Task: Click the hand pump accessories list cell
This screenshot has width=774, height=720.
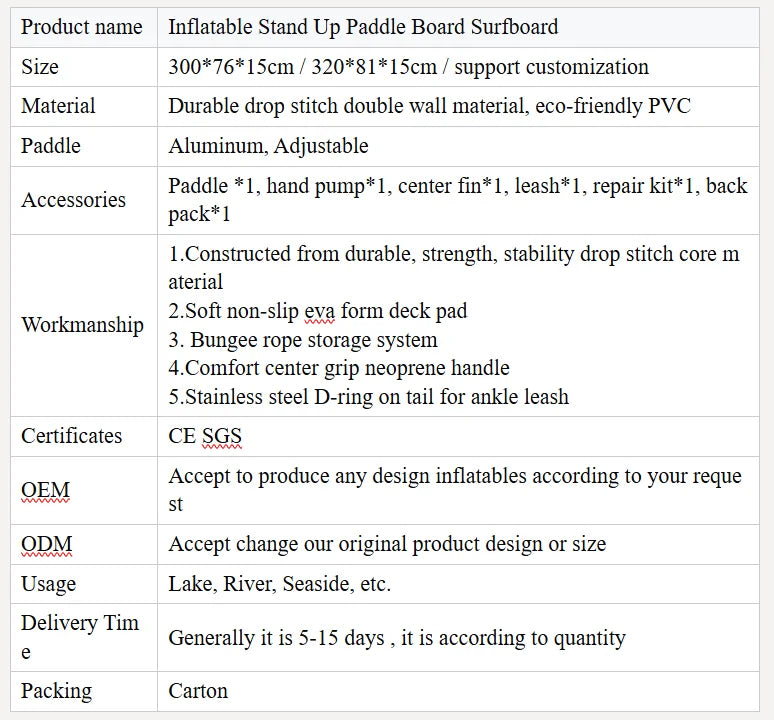Action: pyautogui.click(x=457, y=200)
